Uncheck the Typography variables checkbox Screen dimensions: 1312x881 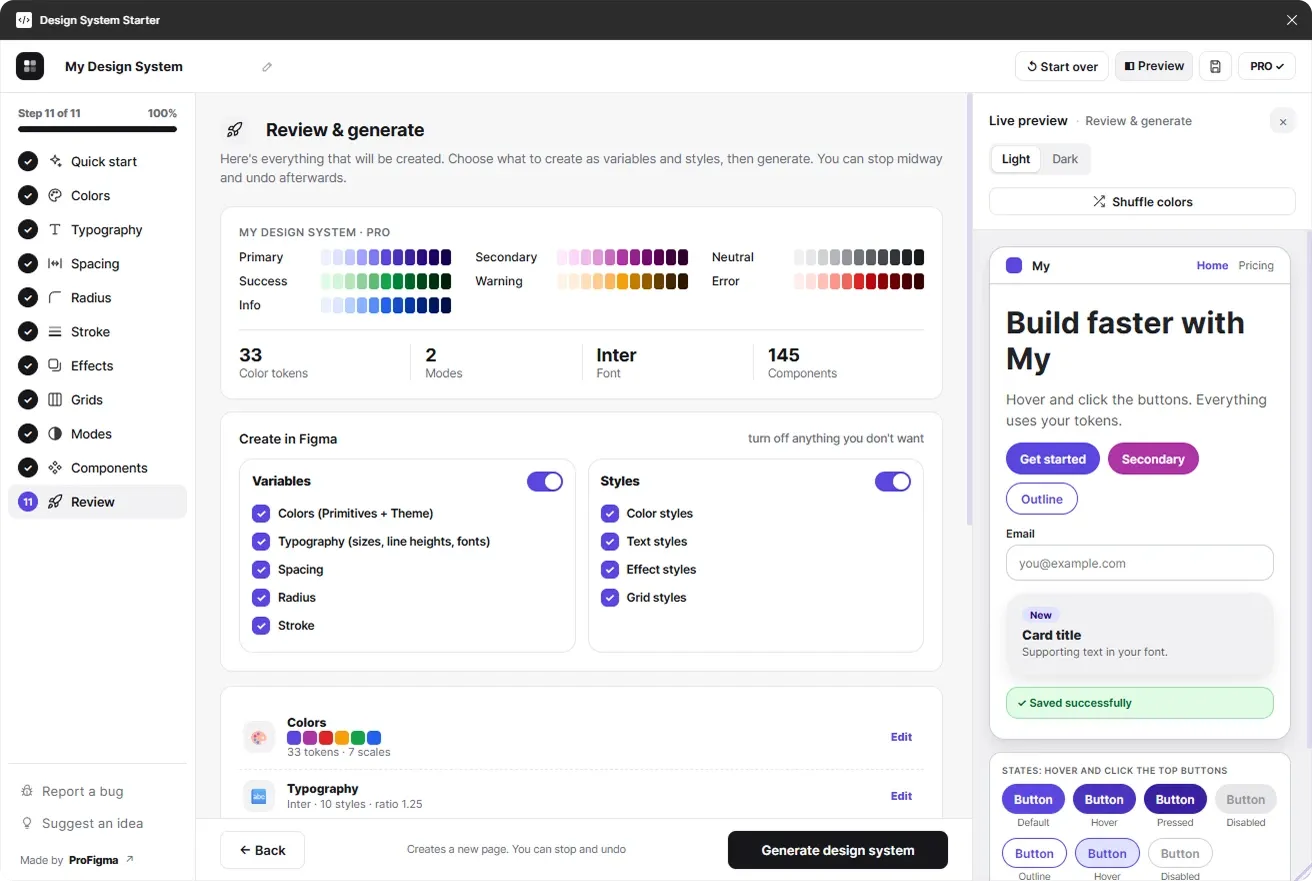[261, 541]
